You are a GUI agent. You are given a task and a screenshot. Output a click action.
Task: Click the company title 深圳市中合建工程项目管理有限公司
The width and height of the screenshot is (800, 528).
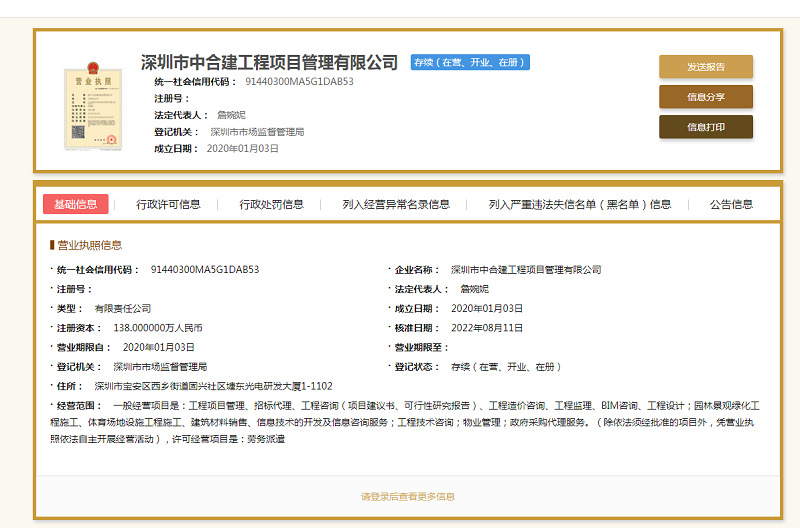[x=269, y=62]
